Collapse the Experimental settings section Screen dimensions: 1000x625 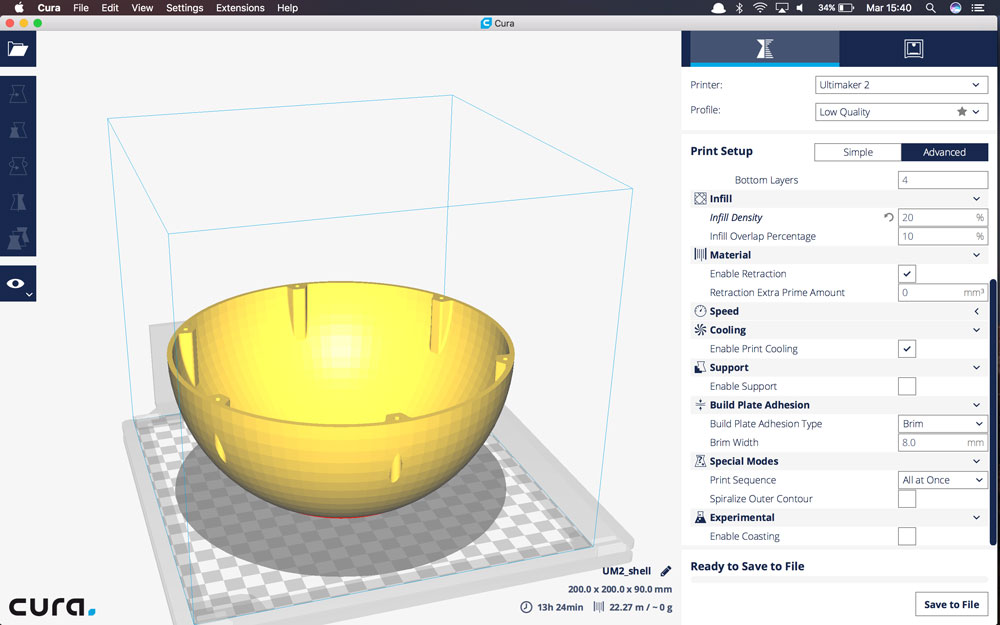976,517
